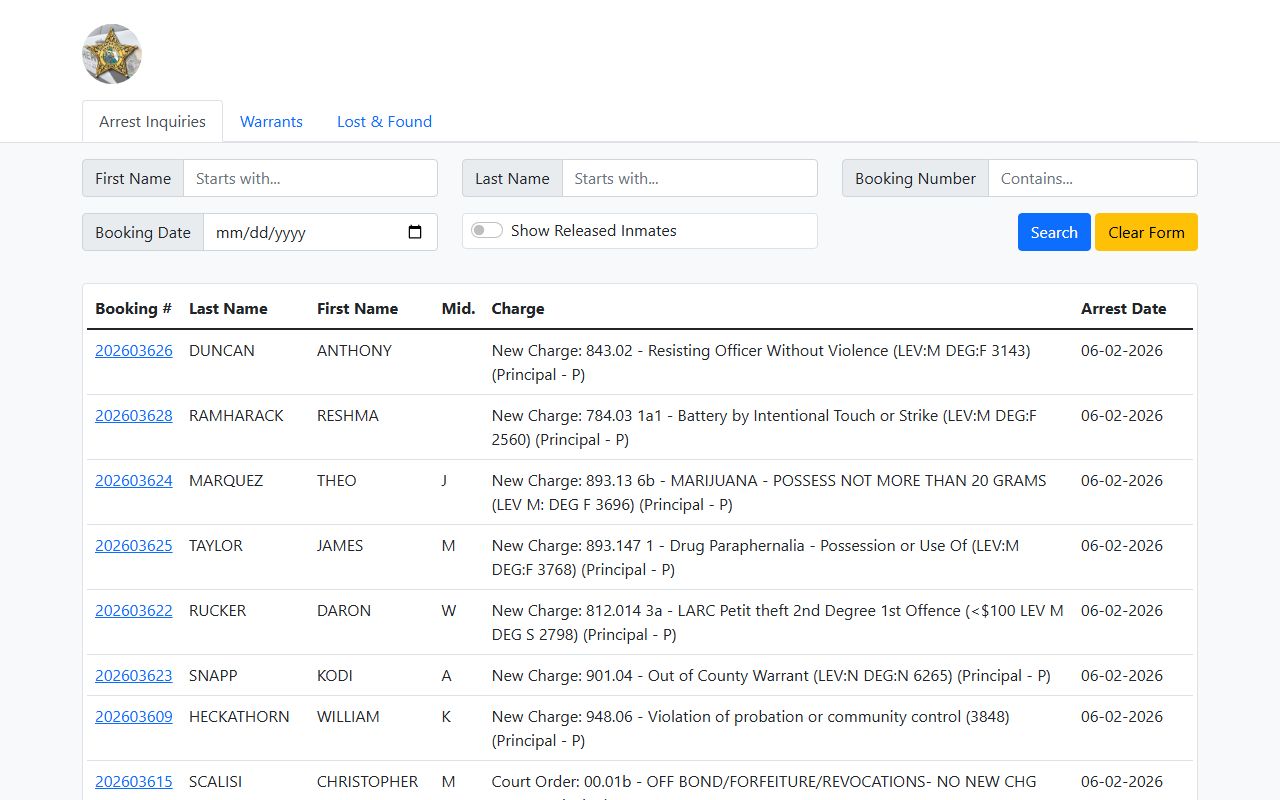Open booking 202603623 for Snapp
This screenshot has width=1280, height=800.
[x=134, y=675]
